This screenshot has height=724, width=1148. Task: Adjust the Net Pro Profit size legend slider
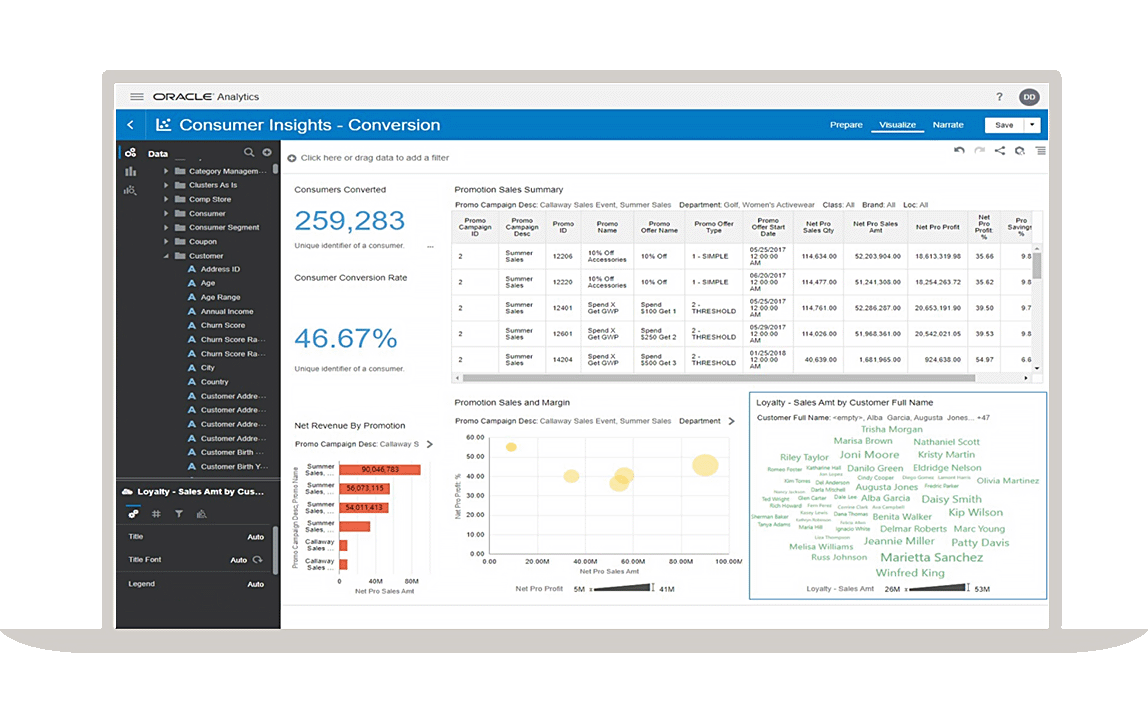click(x=622, y=588)
